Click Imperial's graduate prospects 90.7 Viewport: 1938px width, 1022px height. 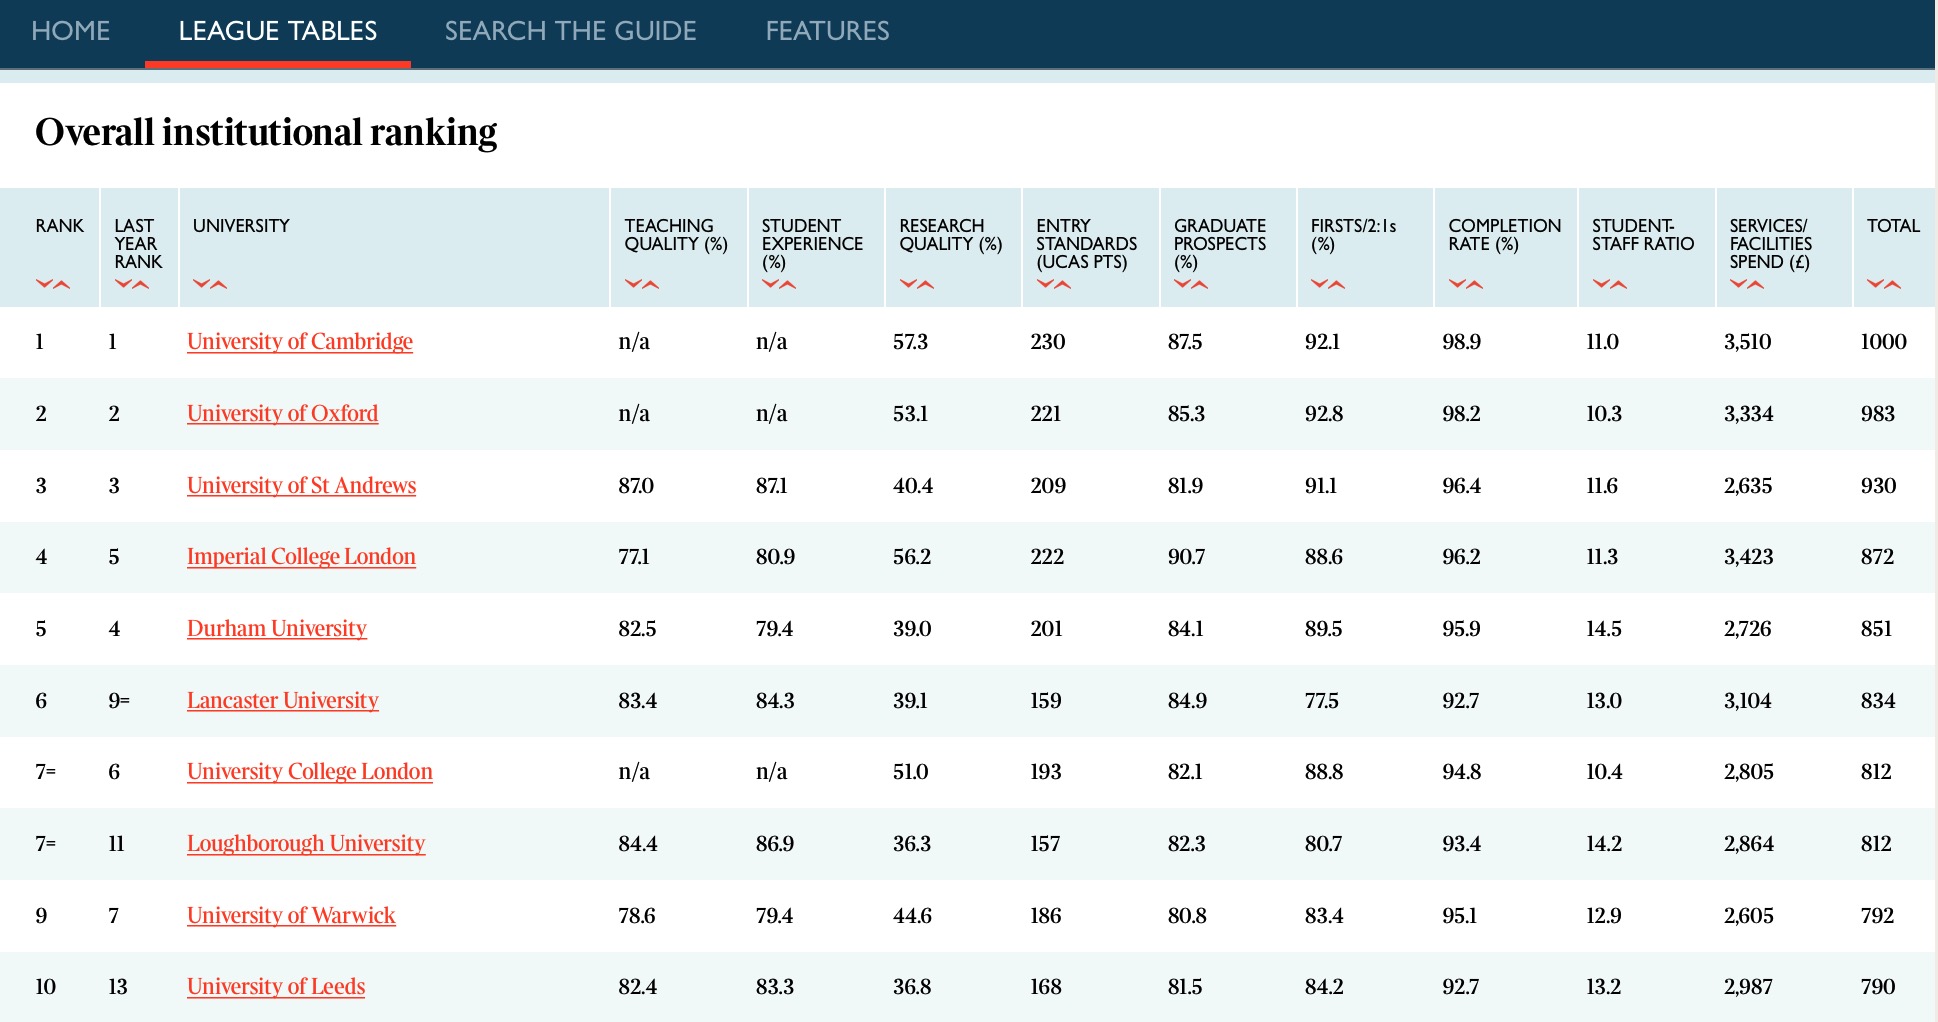click(1186, 557)
